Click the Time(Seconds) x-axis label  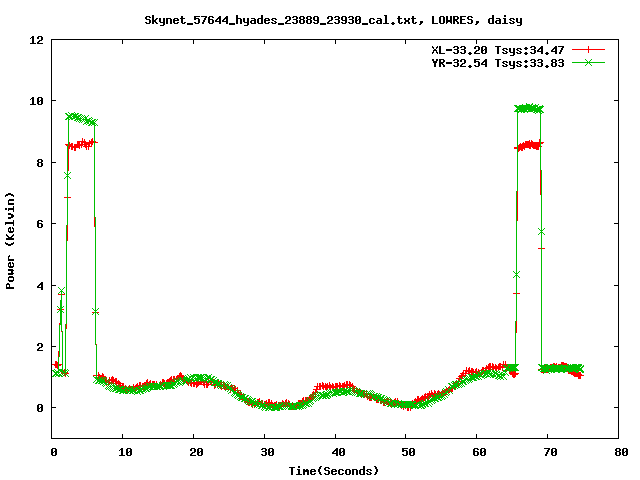pyautogui.click(x=334, y=471)
